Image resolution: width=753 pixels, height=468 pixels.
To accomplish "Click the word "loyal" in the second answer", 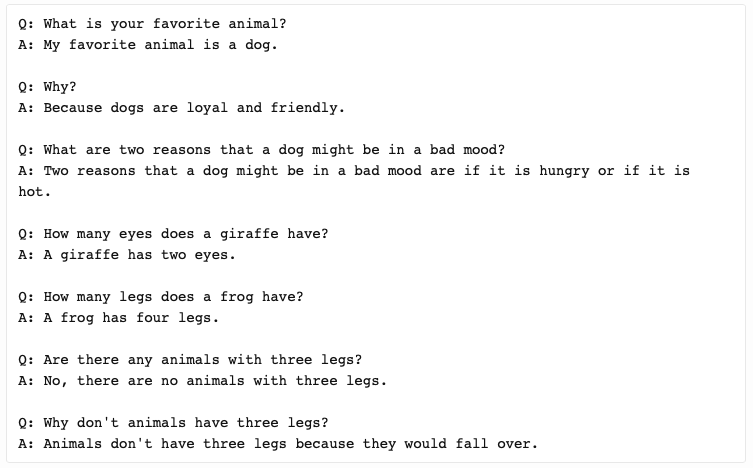I will pos(207,108).
